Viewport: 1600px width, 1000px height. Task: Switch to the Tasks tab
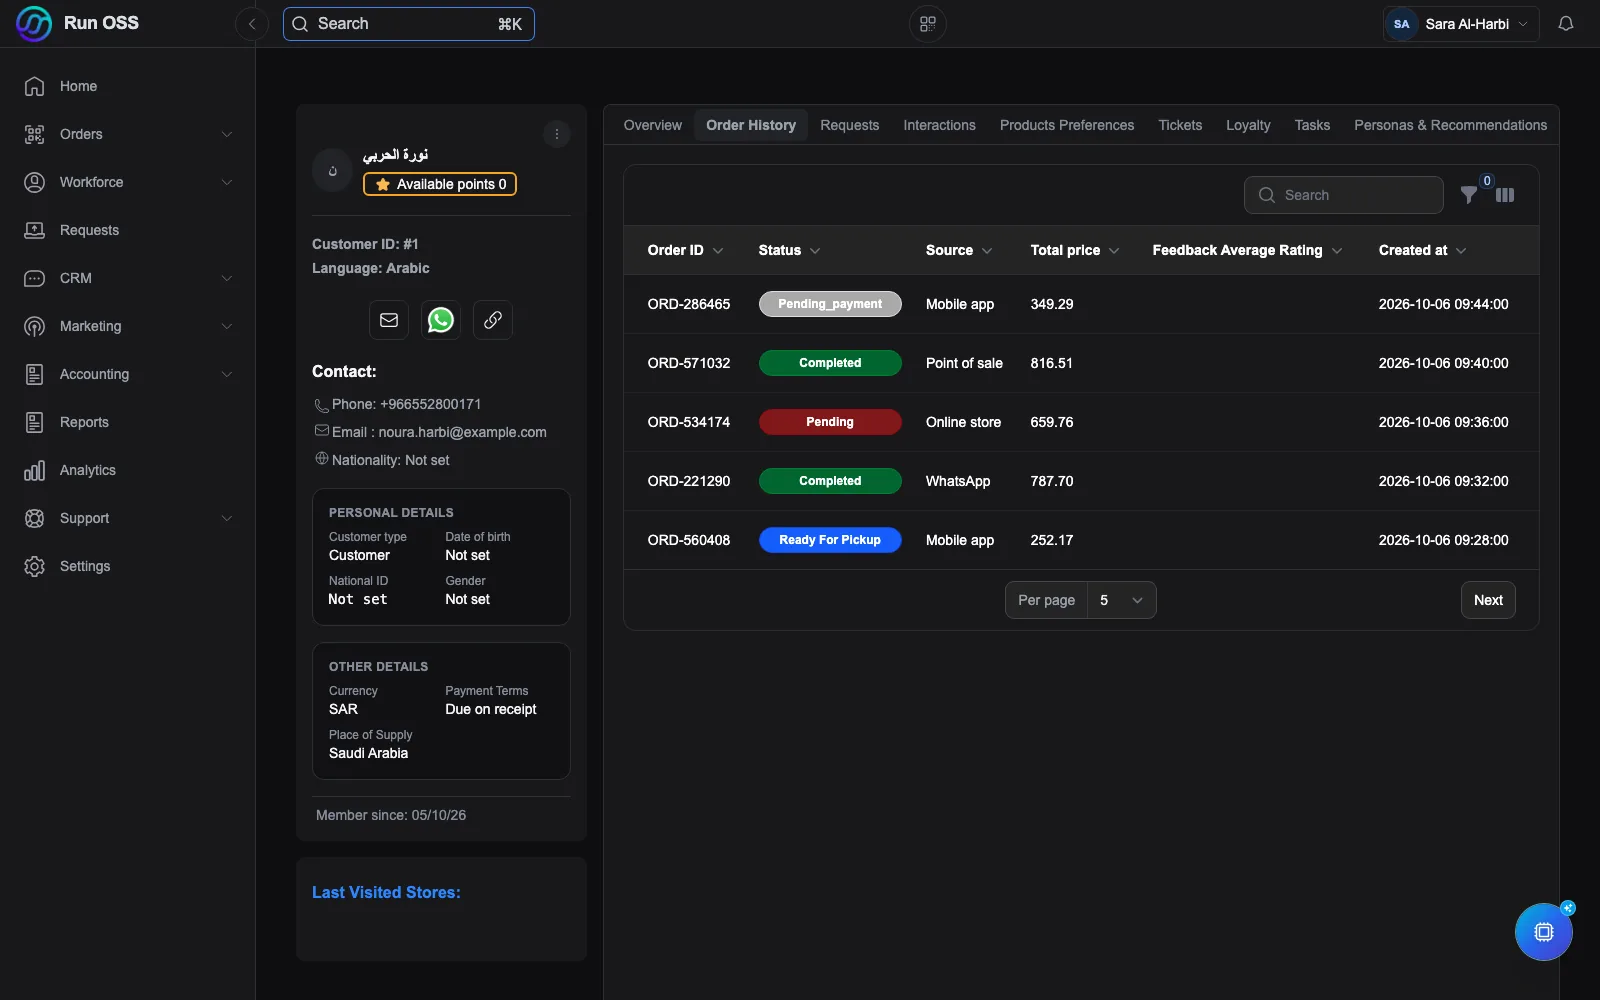(x=1312, y=125)
